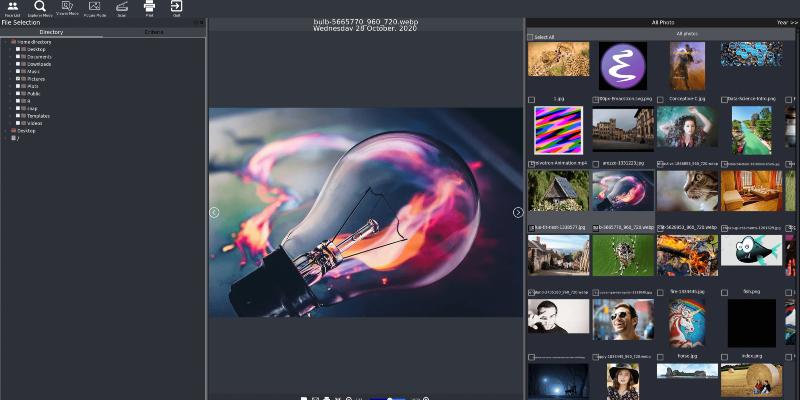The width and height of the screenshot is (800, 400).
Task: Click the Scan toolbar icon
Action: tap(122, 8)
